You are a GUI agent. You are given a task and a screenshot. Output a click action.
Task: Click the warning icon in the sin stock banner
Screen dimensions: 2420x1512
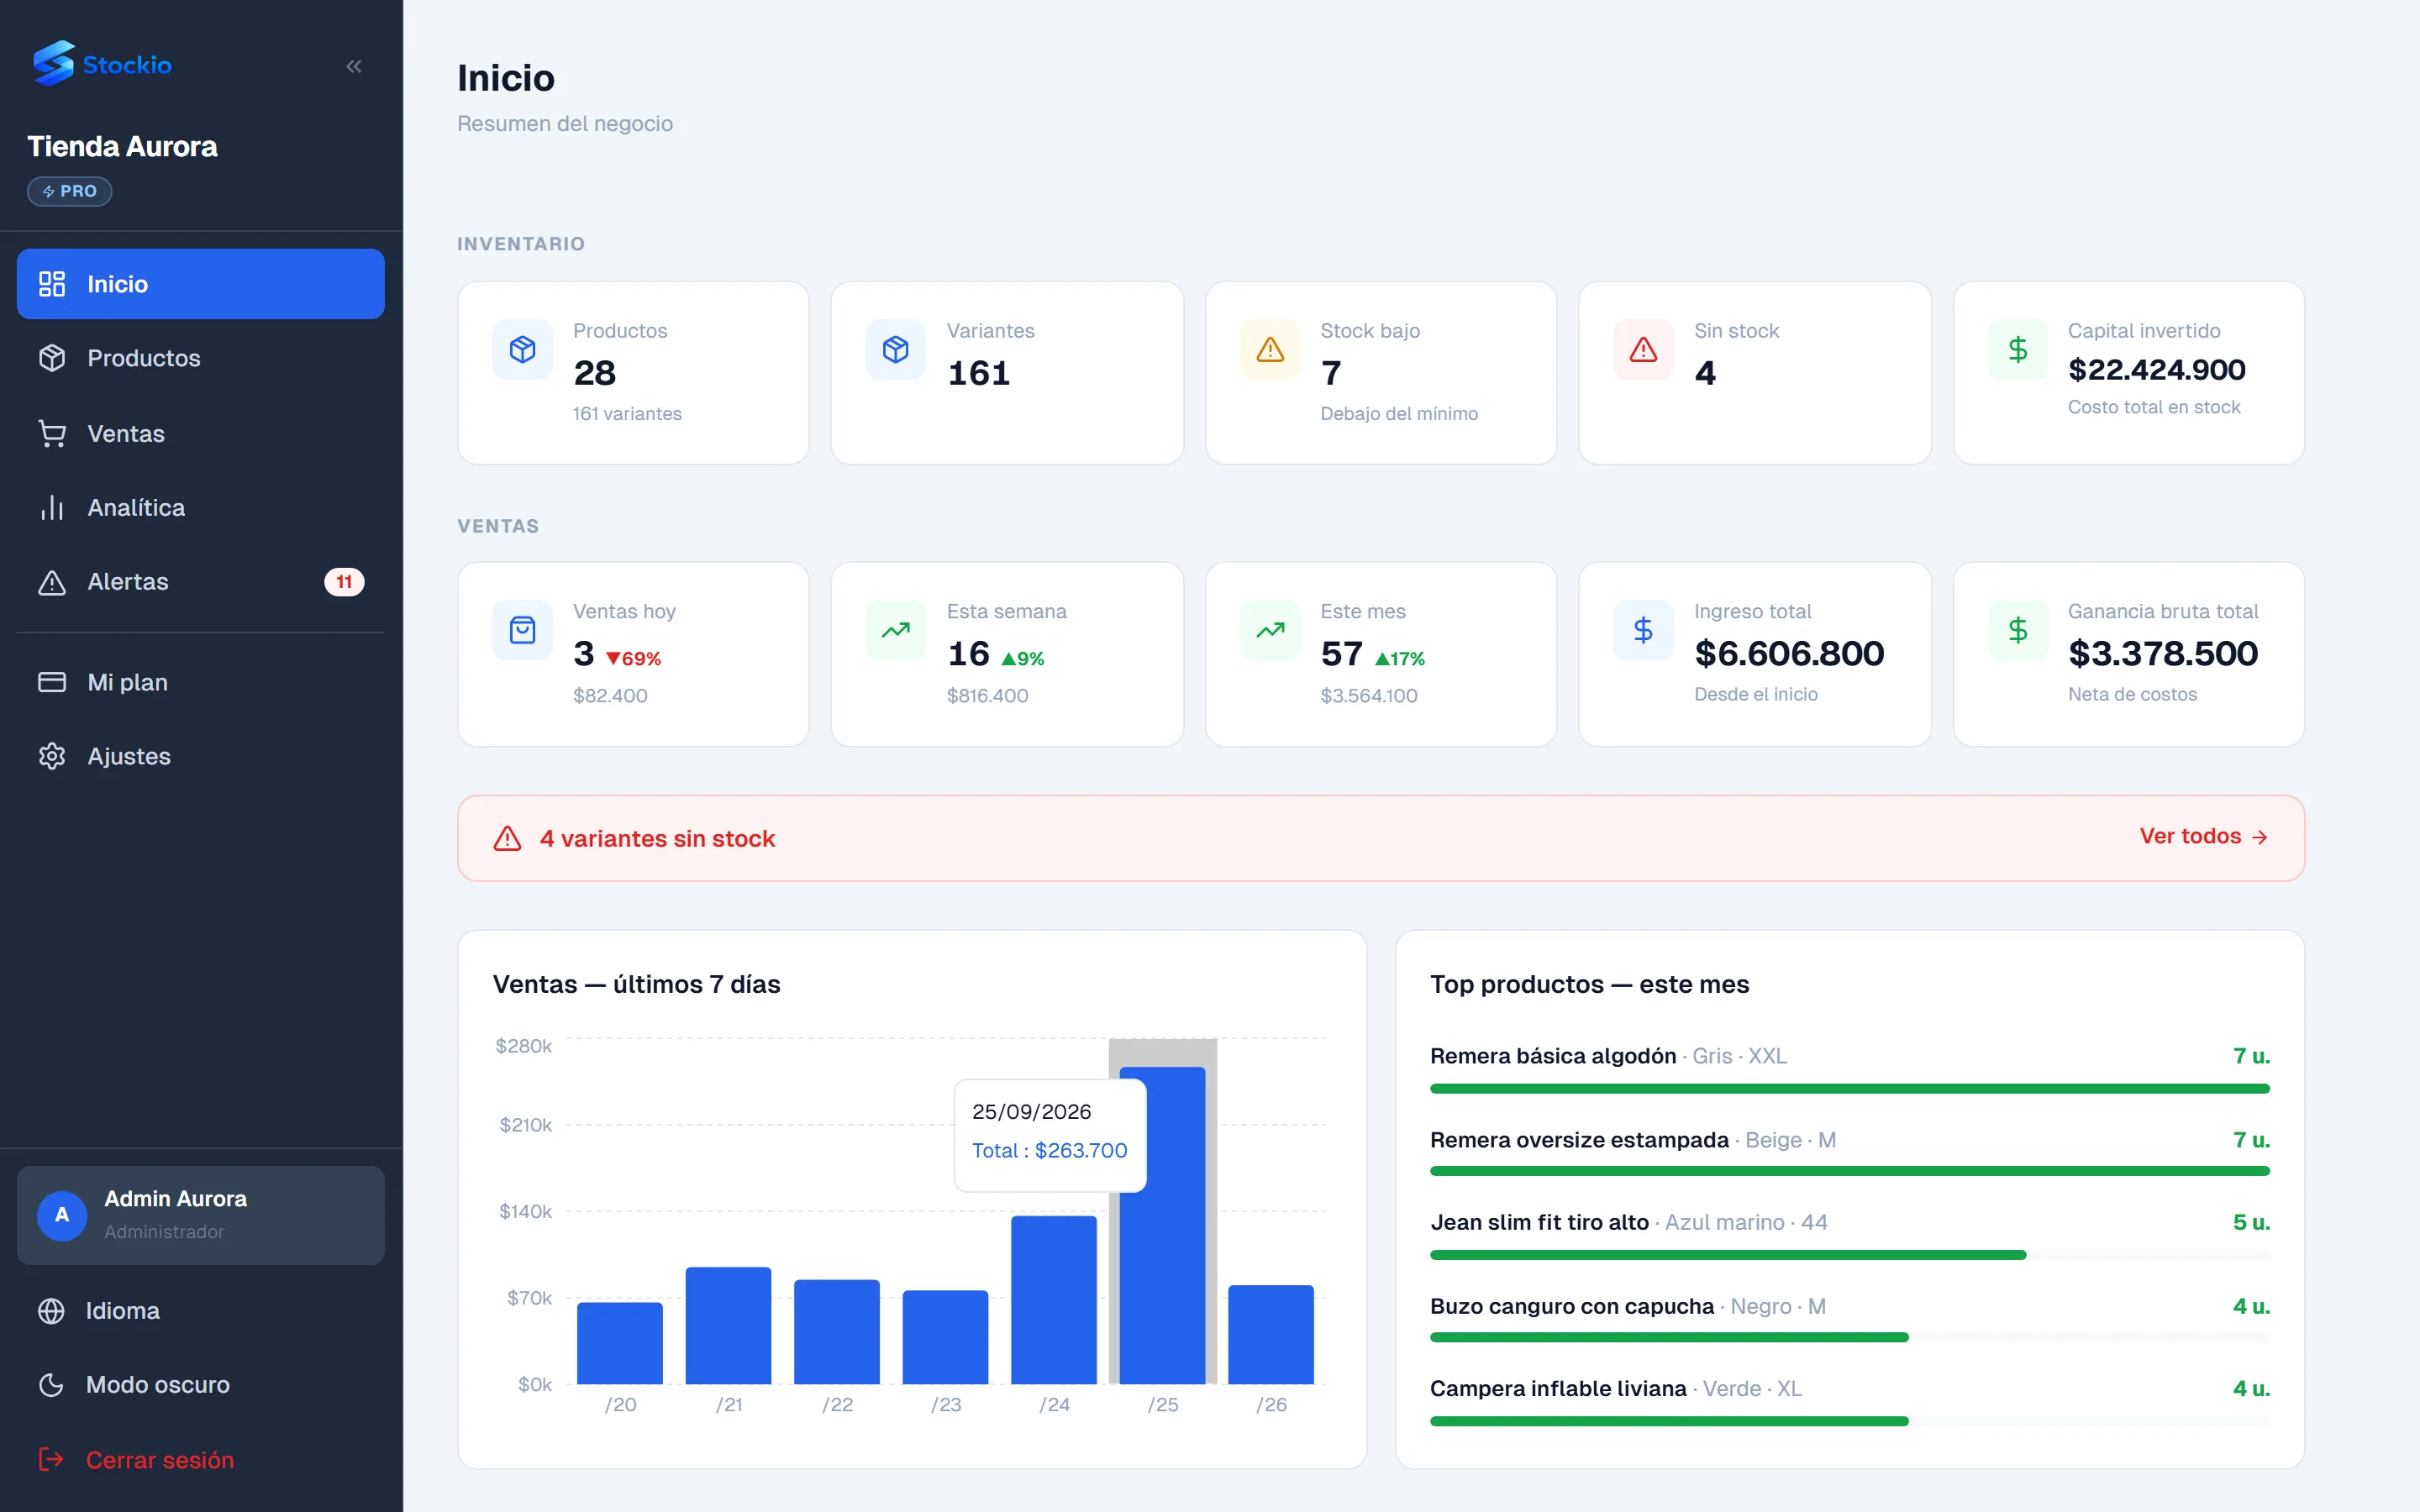508,838
